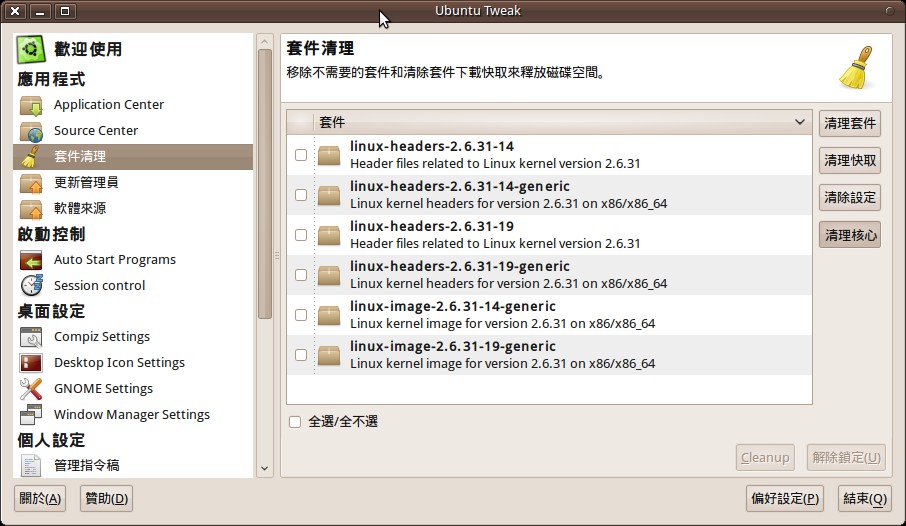The width and height of the screenshot is (906, 526).
Task: Click the 贊助(D) donate button
Action: 107,498
